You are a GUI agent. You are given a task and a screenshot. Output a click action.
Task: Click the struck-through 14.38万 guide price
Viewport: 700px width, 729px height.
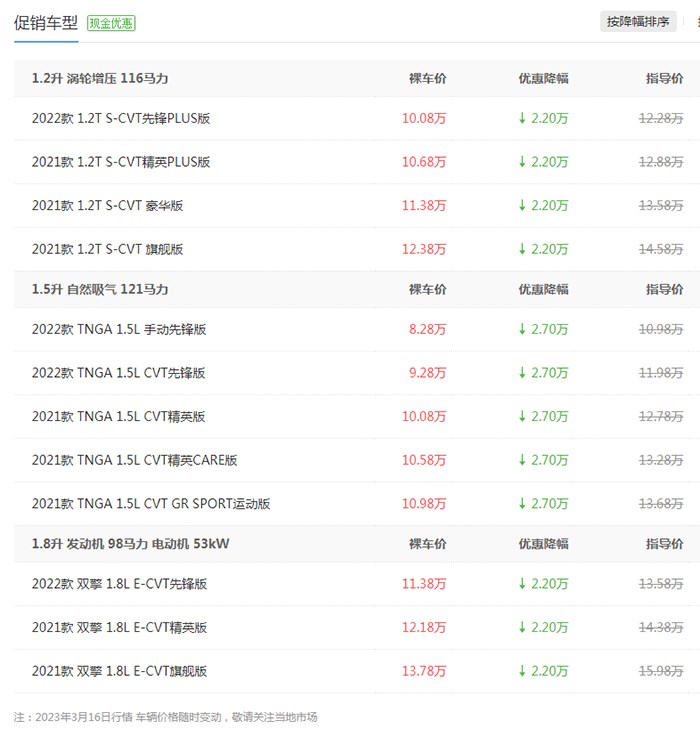tap(661, 628)
